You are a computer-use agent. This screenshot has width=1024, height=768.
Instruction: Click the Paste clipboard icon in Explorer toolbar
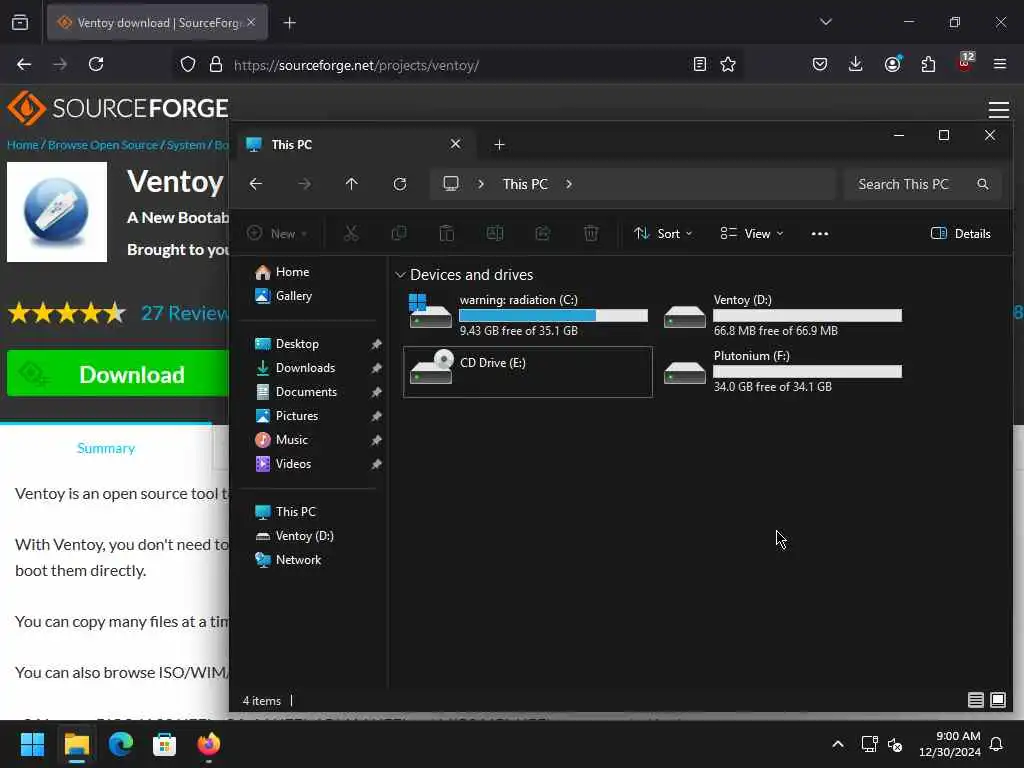click(x=447, y=233)
